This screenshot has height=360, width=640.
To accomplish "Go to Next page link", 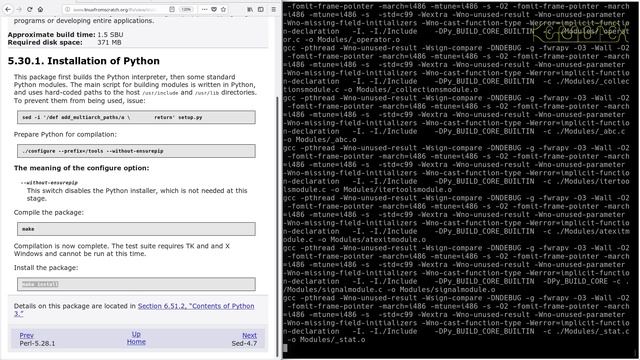I will 249,335.
